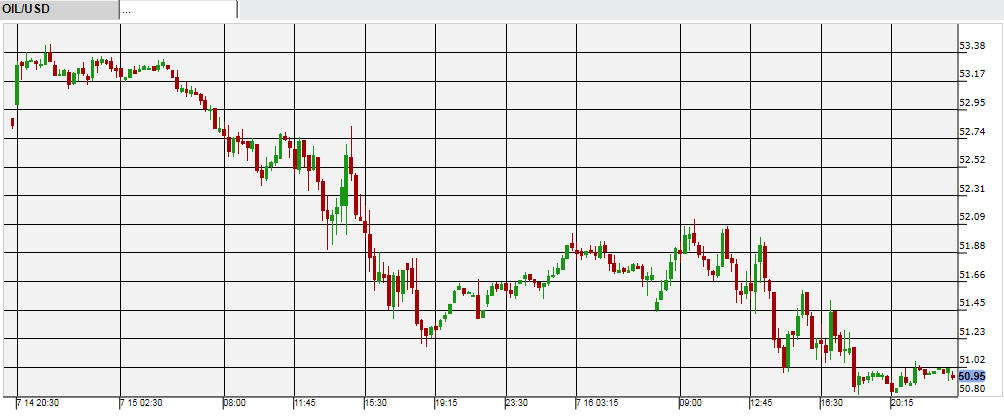The width and height of the screenshot is (1004, 419).
Task: Select the OIL/USD chart tab
Action: [x=58, y=10]
